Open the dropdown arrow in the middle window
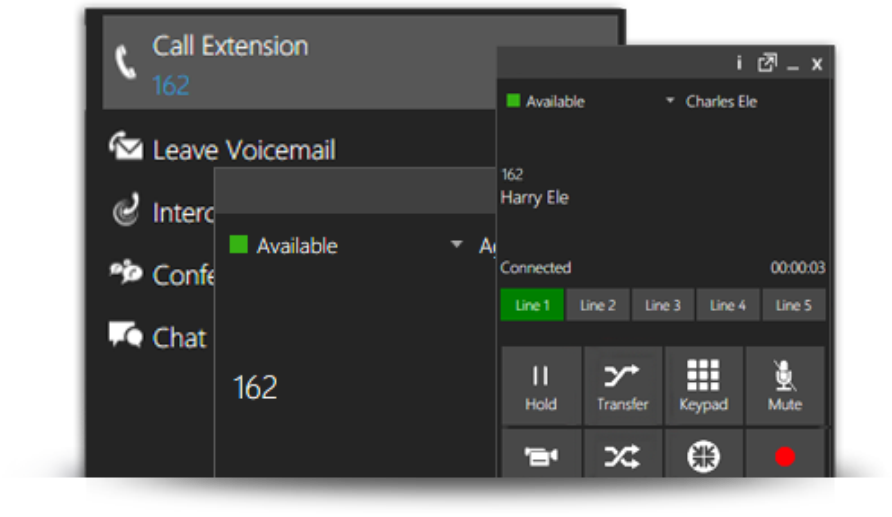The width and height of the screenshot is (892, 517). click(457, 245)
